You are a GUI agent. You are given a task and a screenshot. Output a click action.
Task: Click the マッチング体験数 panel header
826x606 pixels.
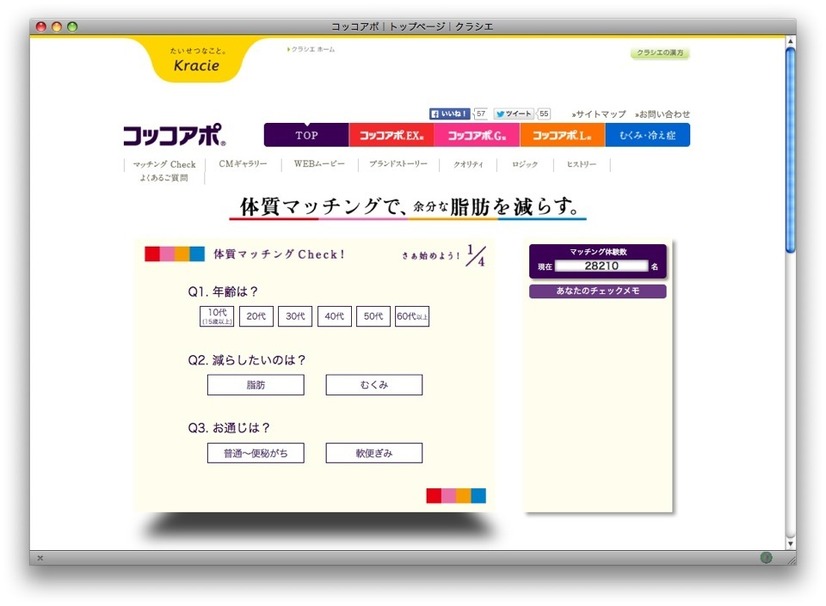click(598, 252)
